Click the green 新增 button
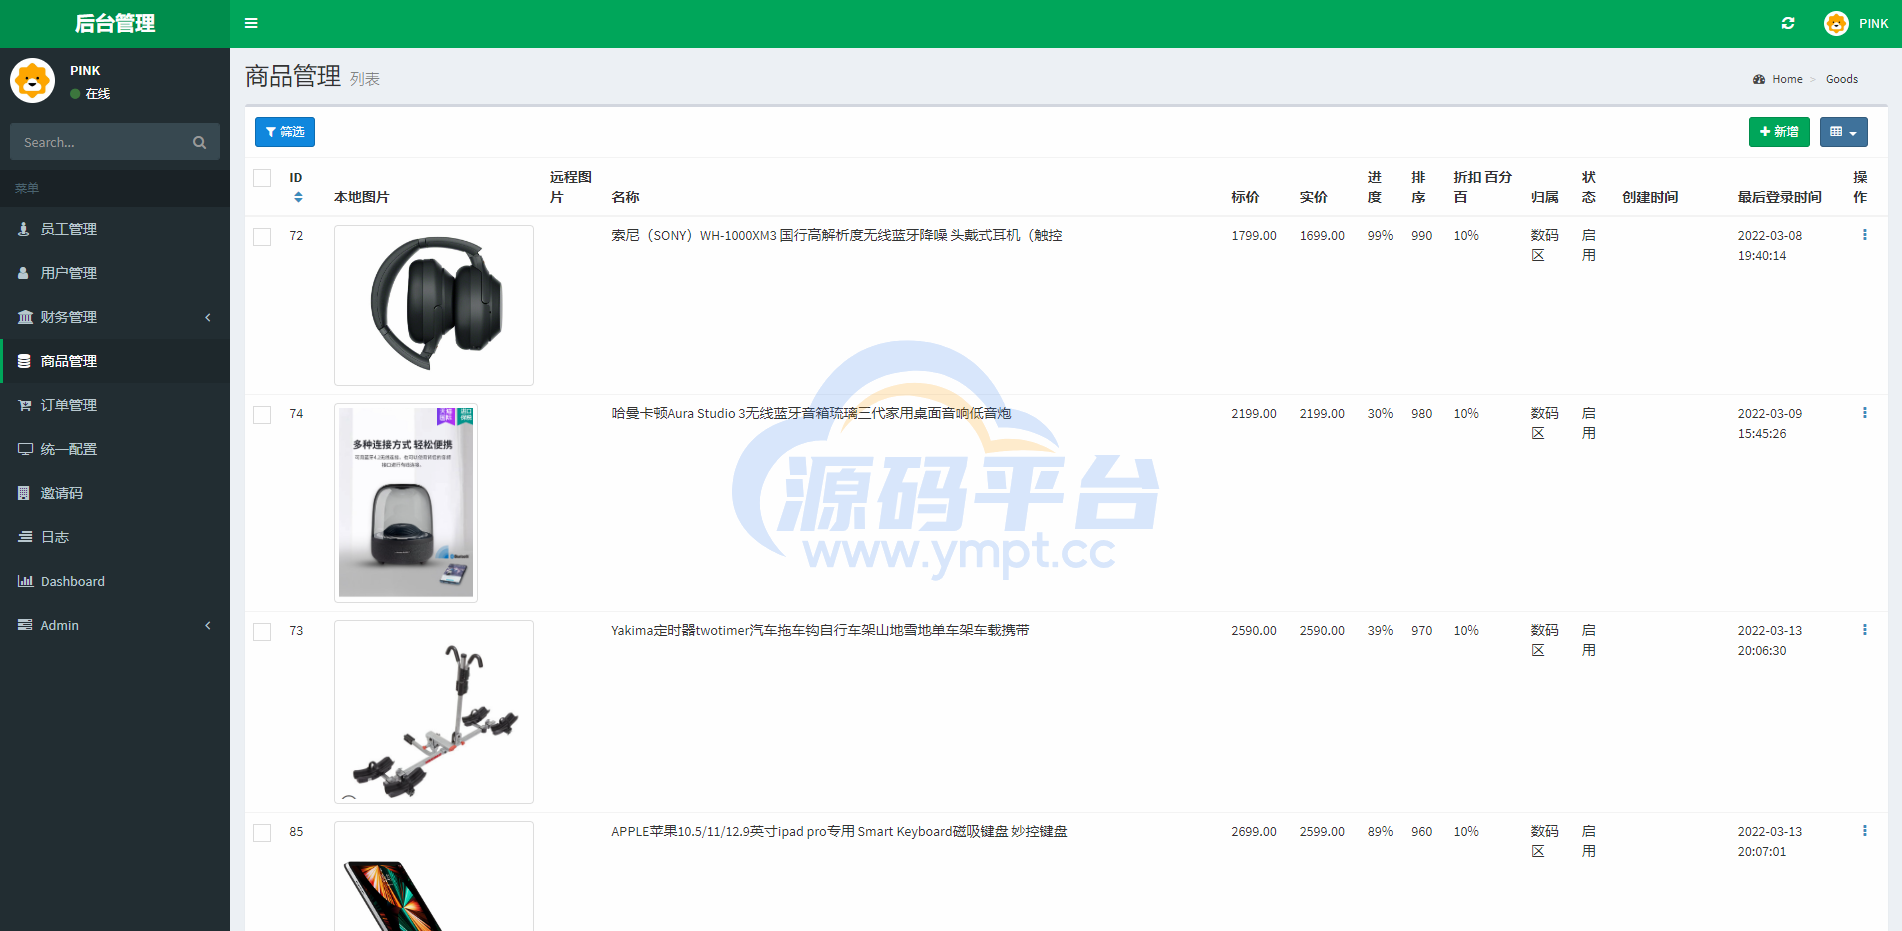1902x931 pixels. pyautogui.click(x=1779, y=132)
